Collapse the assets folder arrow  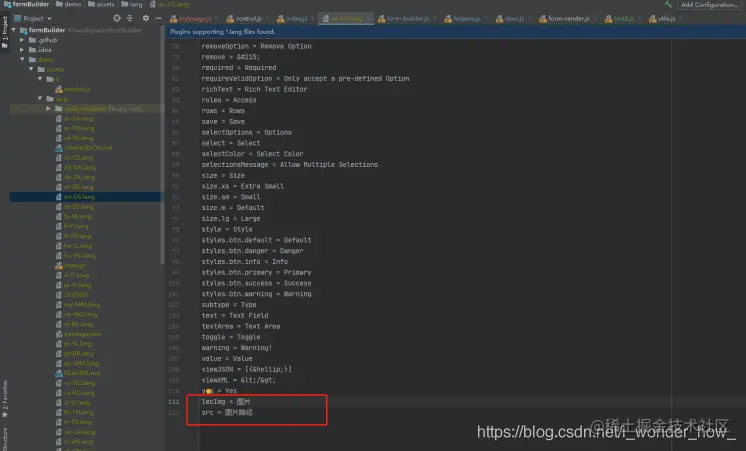pyautogui.click(x=31, y=69)
